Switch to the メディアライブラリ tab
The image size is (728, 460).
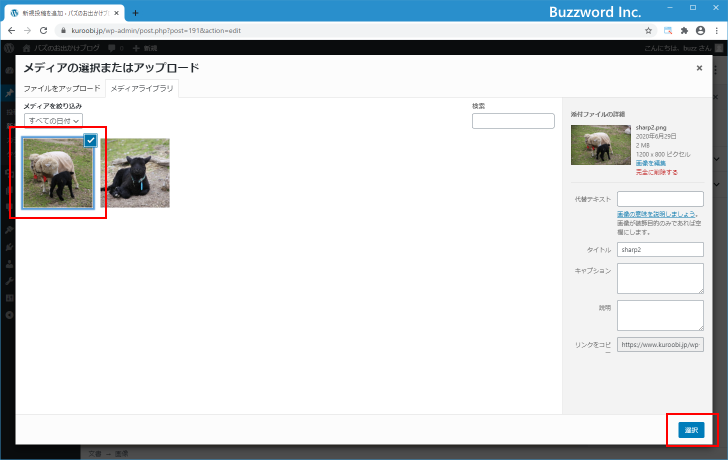tap(142, 89)
